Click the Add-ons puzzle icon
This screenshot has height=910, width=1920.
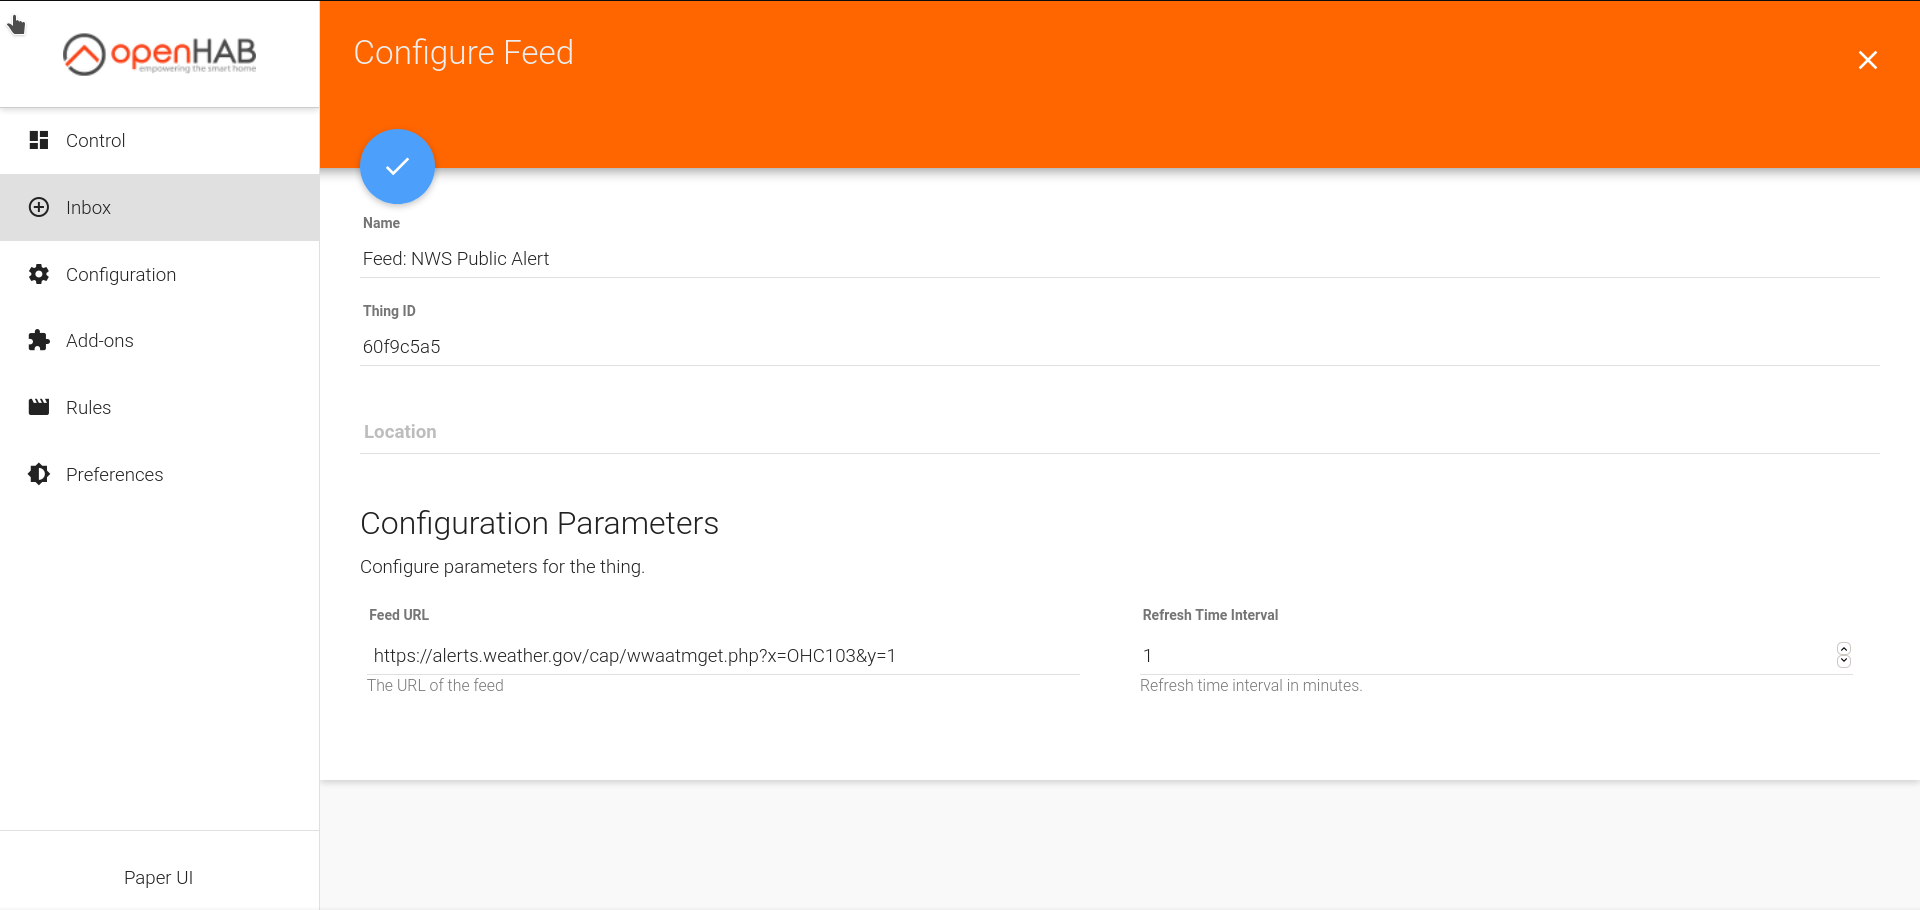[38, 340]
